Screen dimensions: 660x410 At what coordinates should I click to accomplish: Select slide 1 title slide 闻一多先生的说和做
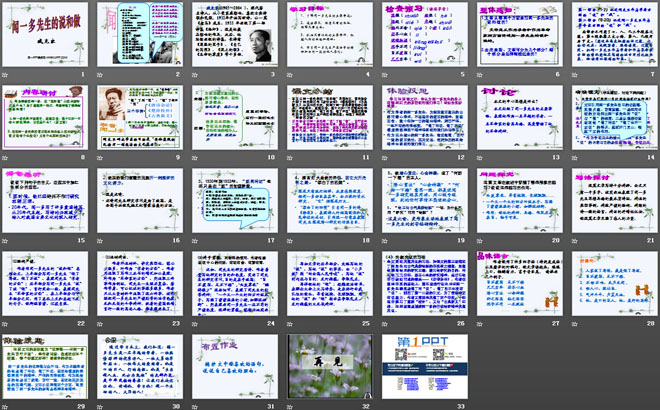pos(45,35)
